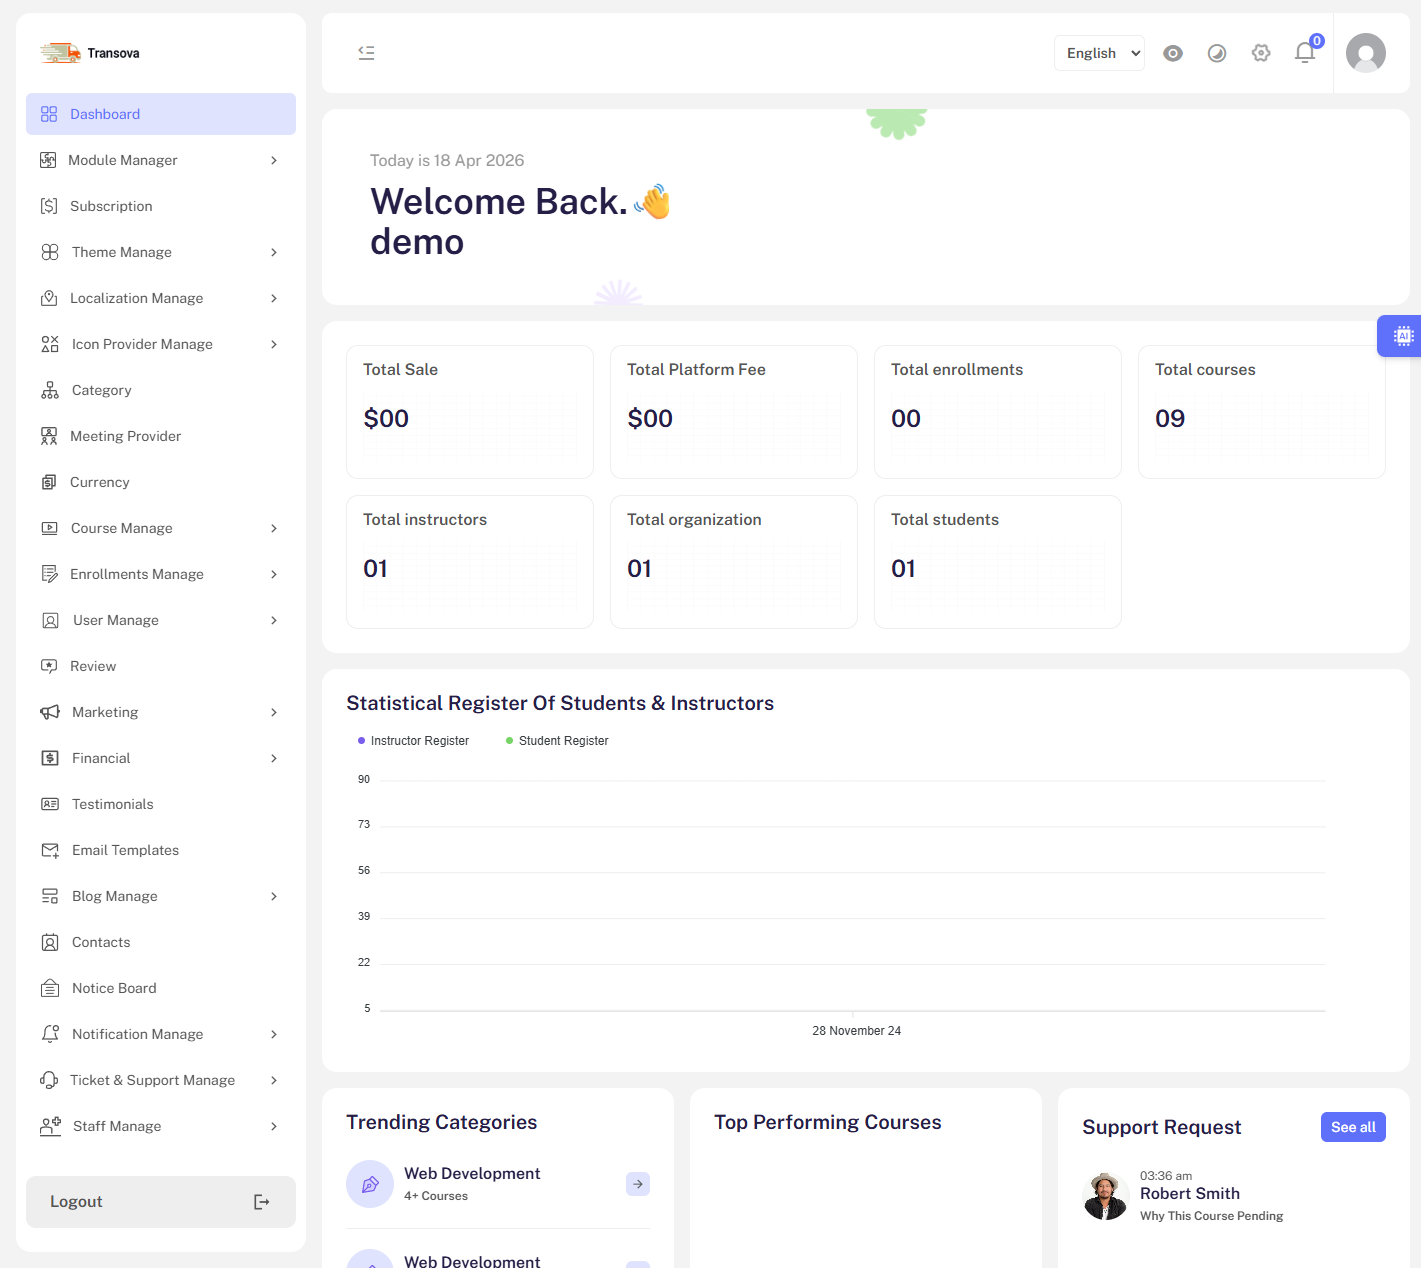1421x1268 pixels.
Task: Click the Transova logo
Action: click(90, 53)
